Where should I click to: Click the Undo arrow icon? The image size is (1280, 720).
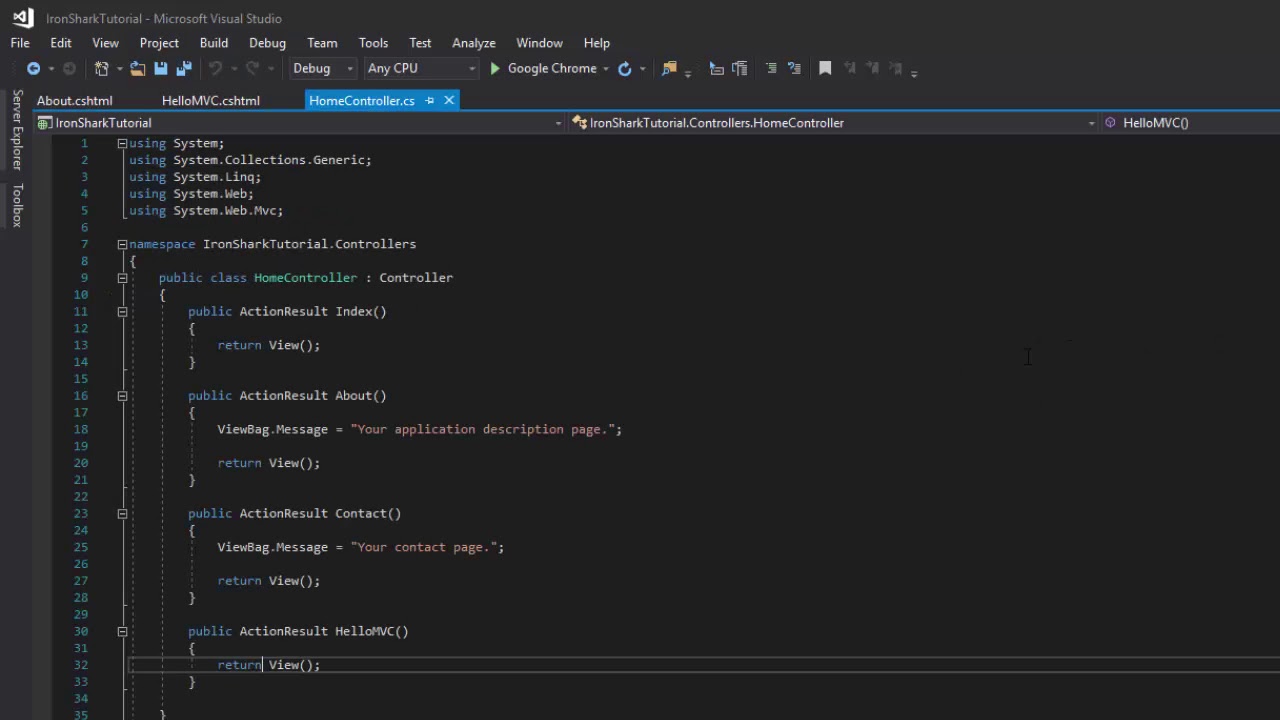click(215, 69)
